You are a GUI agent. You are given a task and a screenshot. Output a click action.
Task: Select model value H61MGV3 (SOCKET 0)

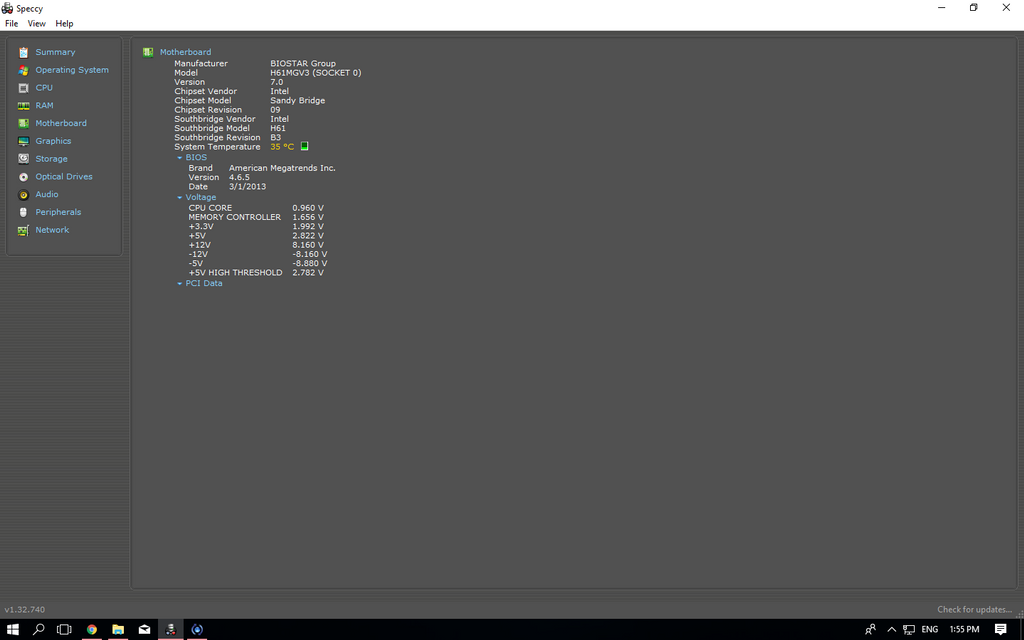click(x=315, y=72)
